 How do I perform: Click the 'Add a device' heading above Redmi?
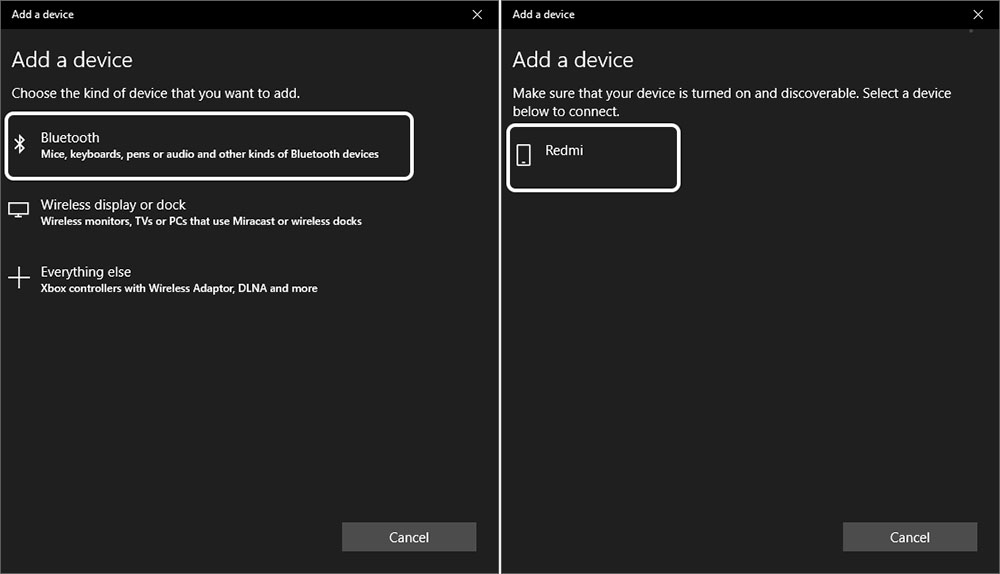573,60
